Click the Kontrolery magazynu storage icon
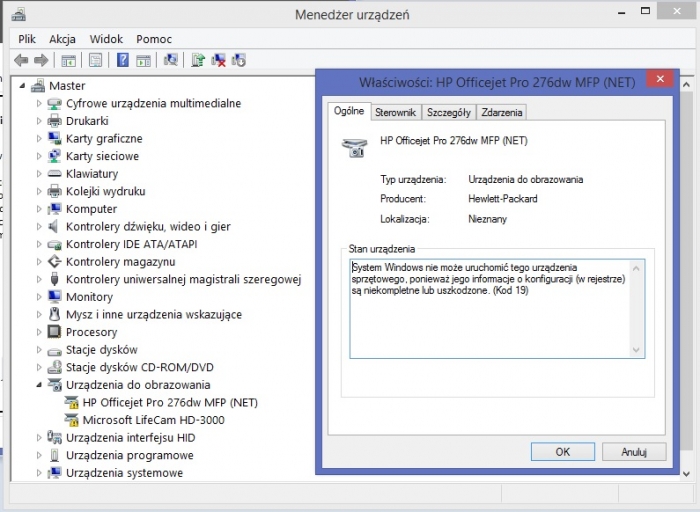Screen dimensions: 700x512 54,261
